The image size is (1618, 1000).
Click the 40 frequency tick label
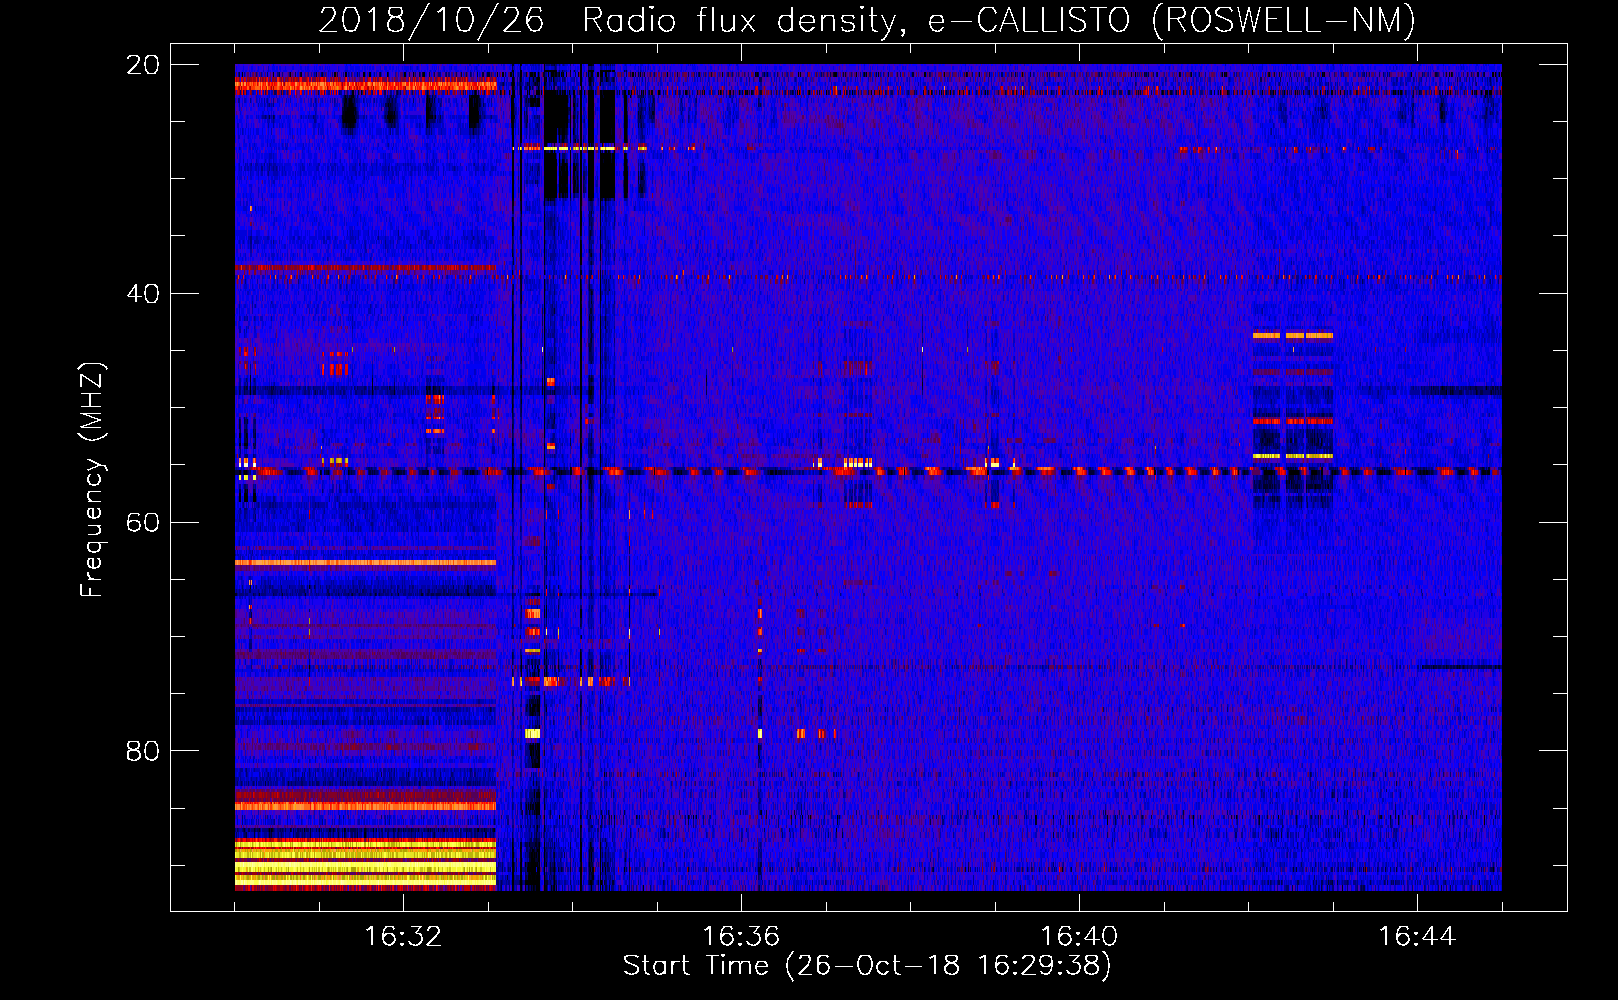(142, 294)
